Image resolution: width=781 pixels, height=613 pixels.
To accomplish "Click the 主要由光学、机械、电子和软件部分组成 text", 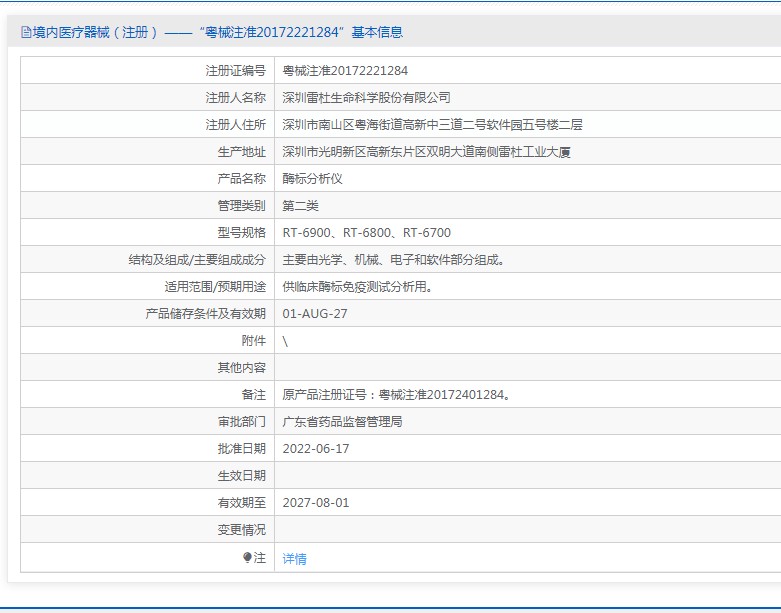I will pos(393,259).
